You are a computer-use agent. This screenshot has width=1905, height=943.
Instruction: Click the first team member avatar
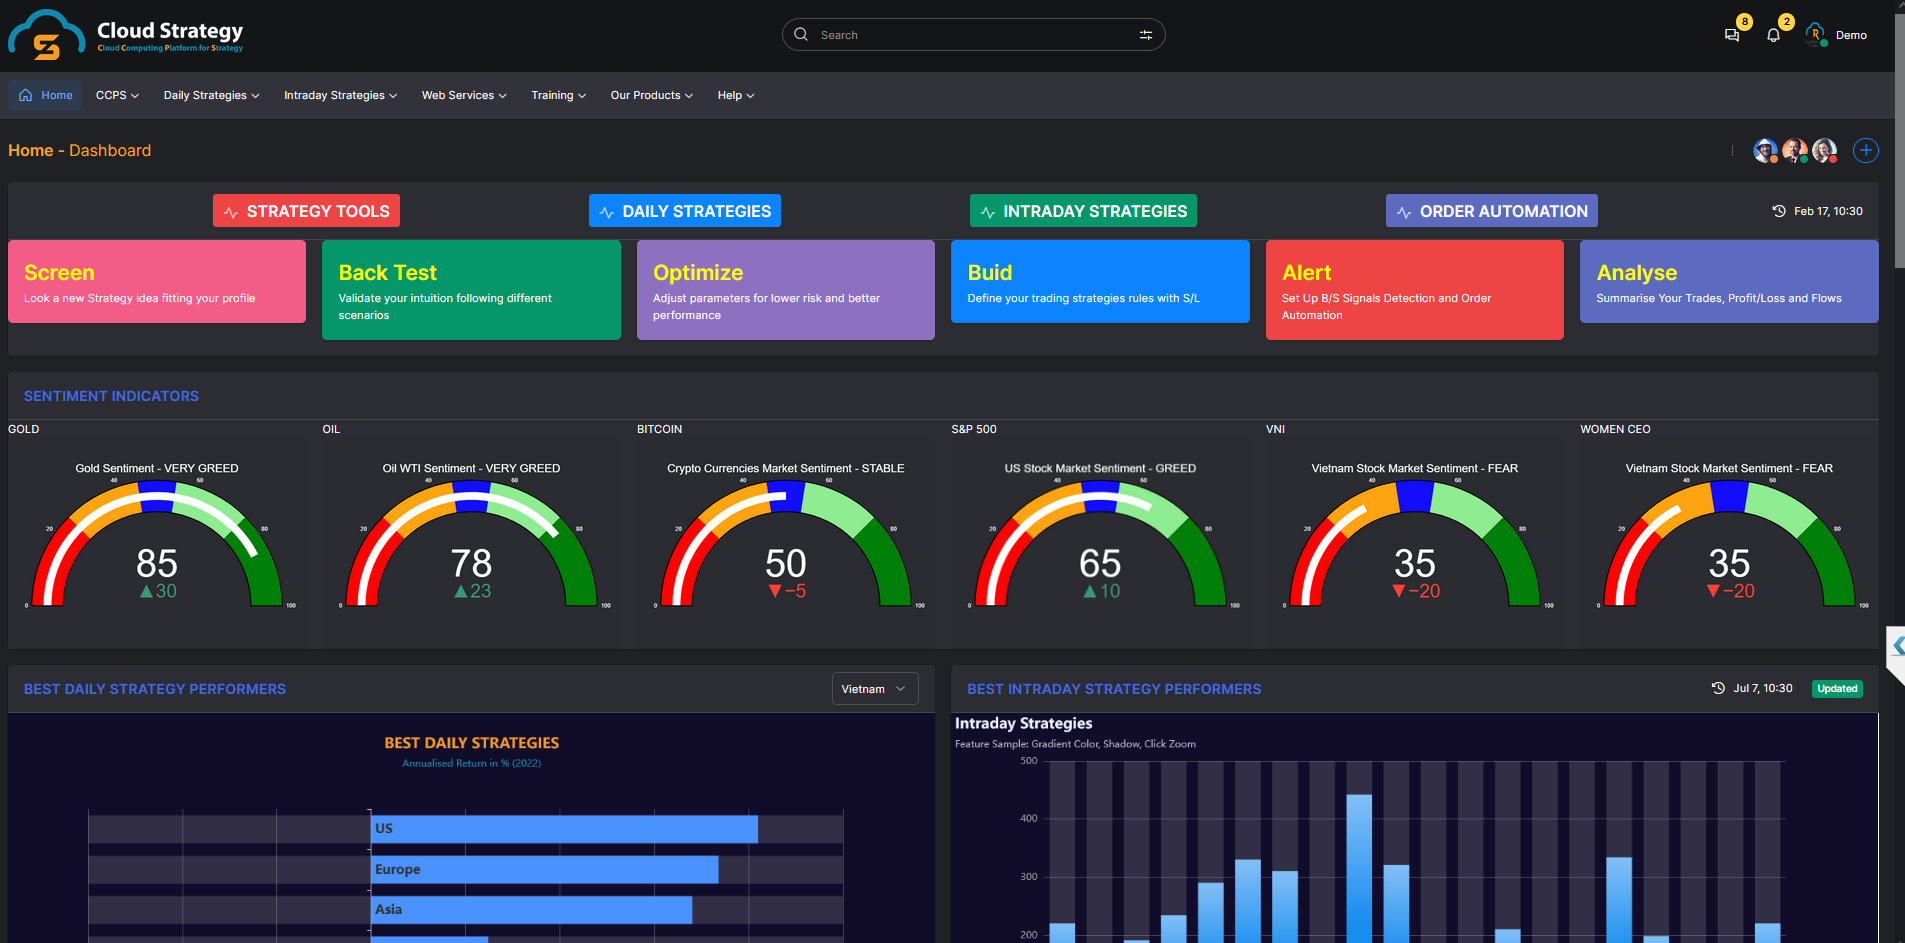point(1765,151)
